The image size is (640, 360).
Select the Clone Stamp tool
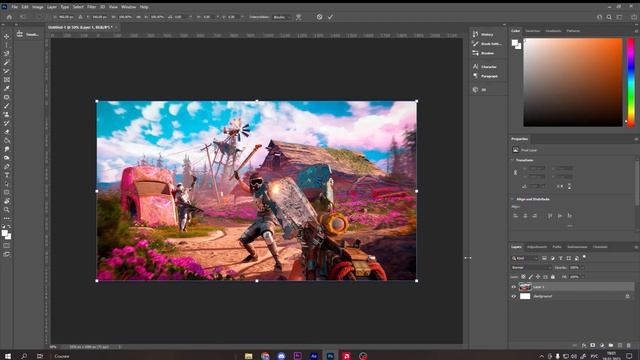pos(7,115)
